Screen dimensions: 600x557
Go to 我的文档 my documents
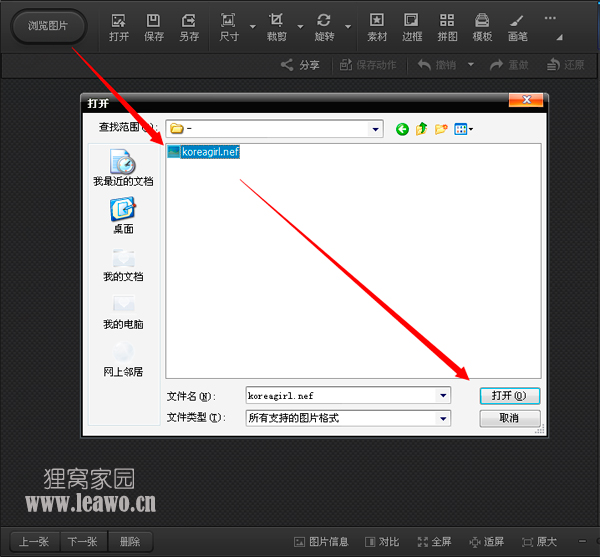[123, 265]
